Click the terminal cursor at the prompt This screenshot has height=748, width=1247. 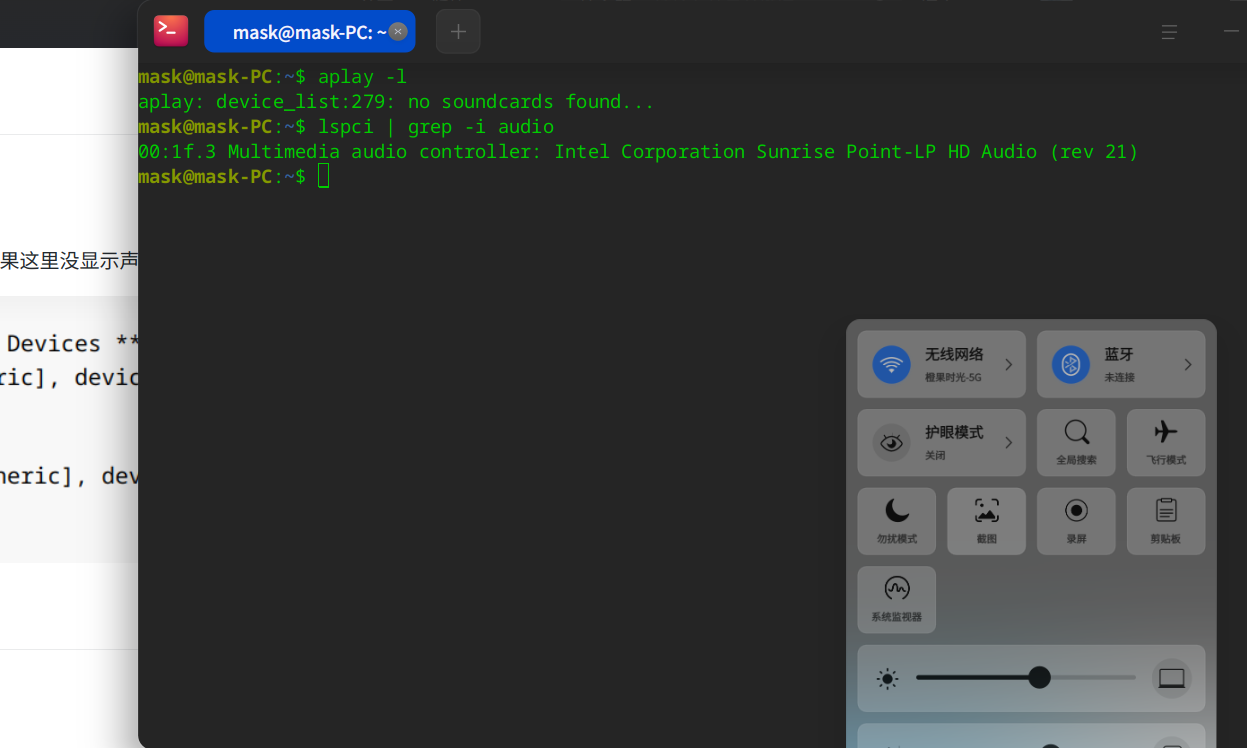coord(323,177)
